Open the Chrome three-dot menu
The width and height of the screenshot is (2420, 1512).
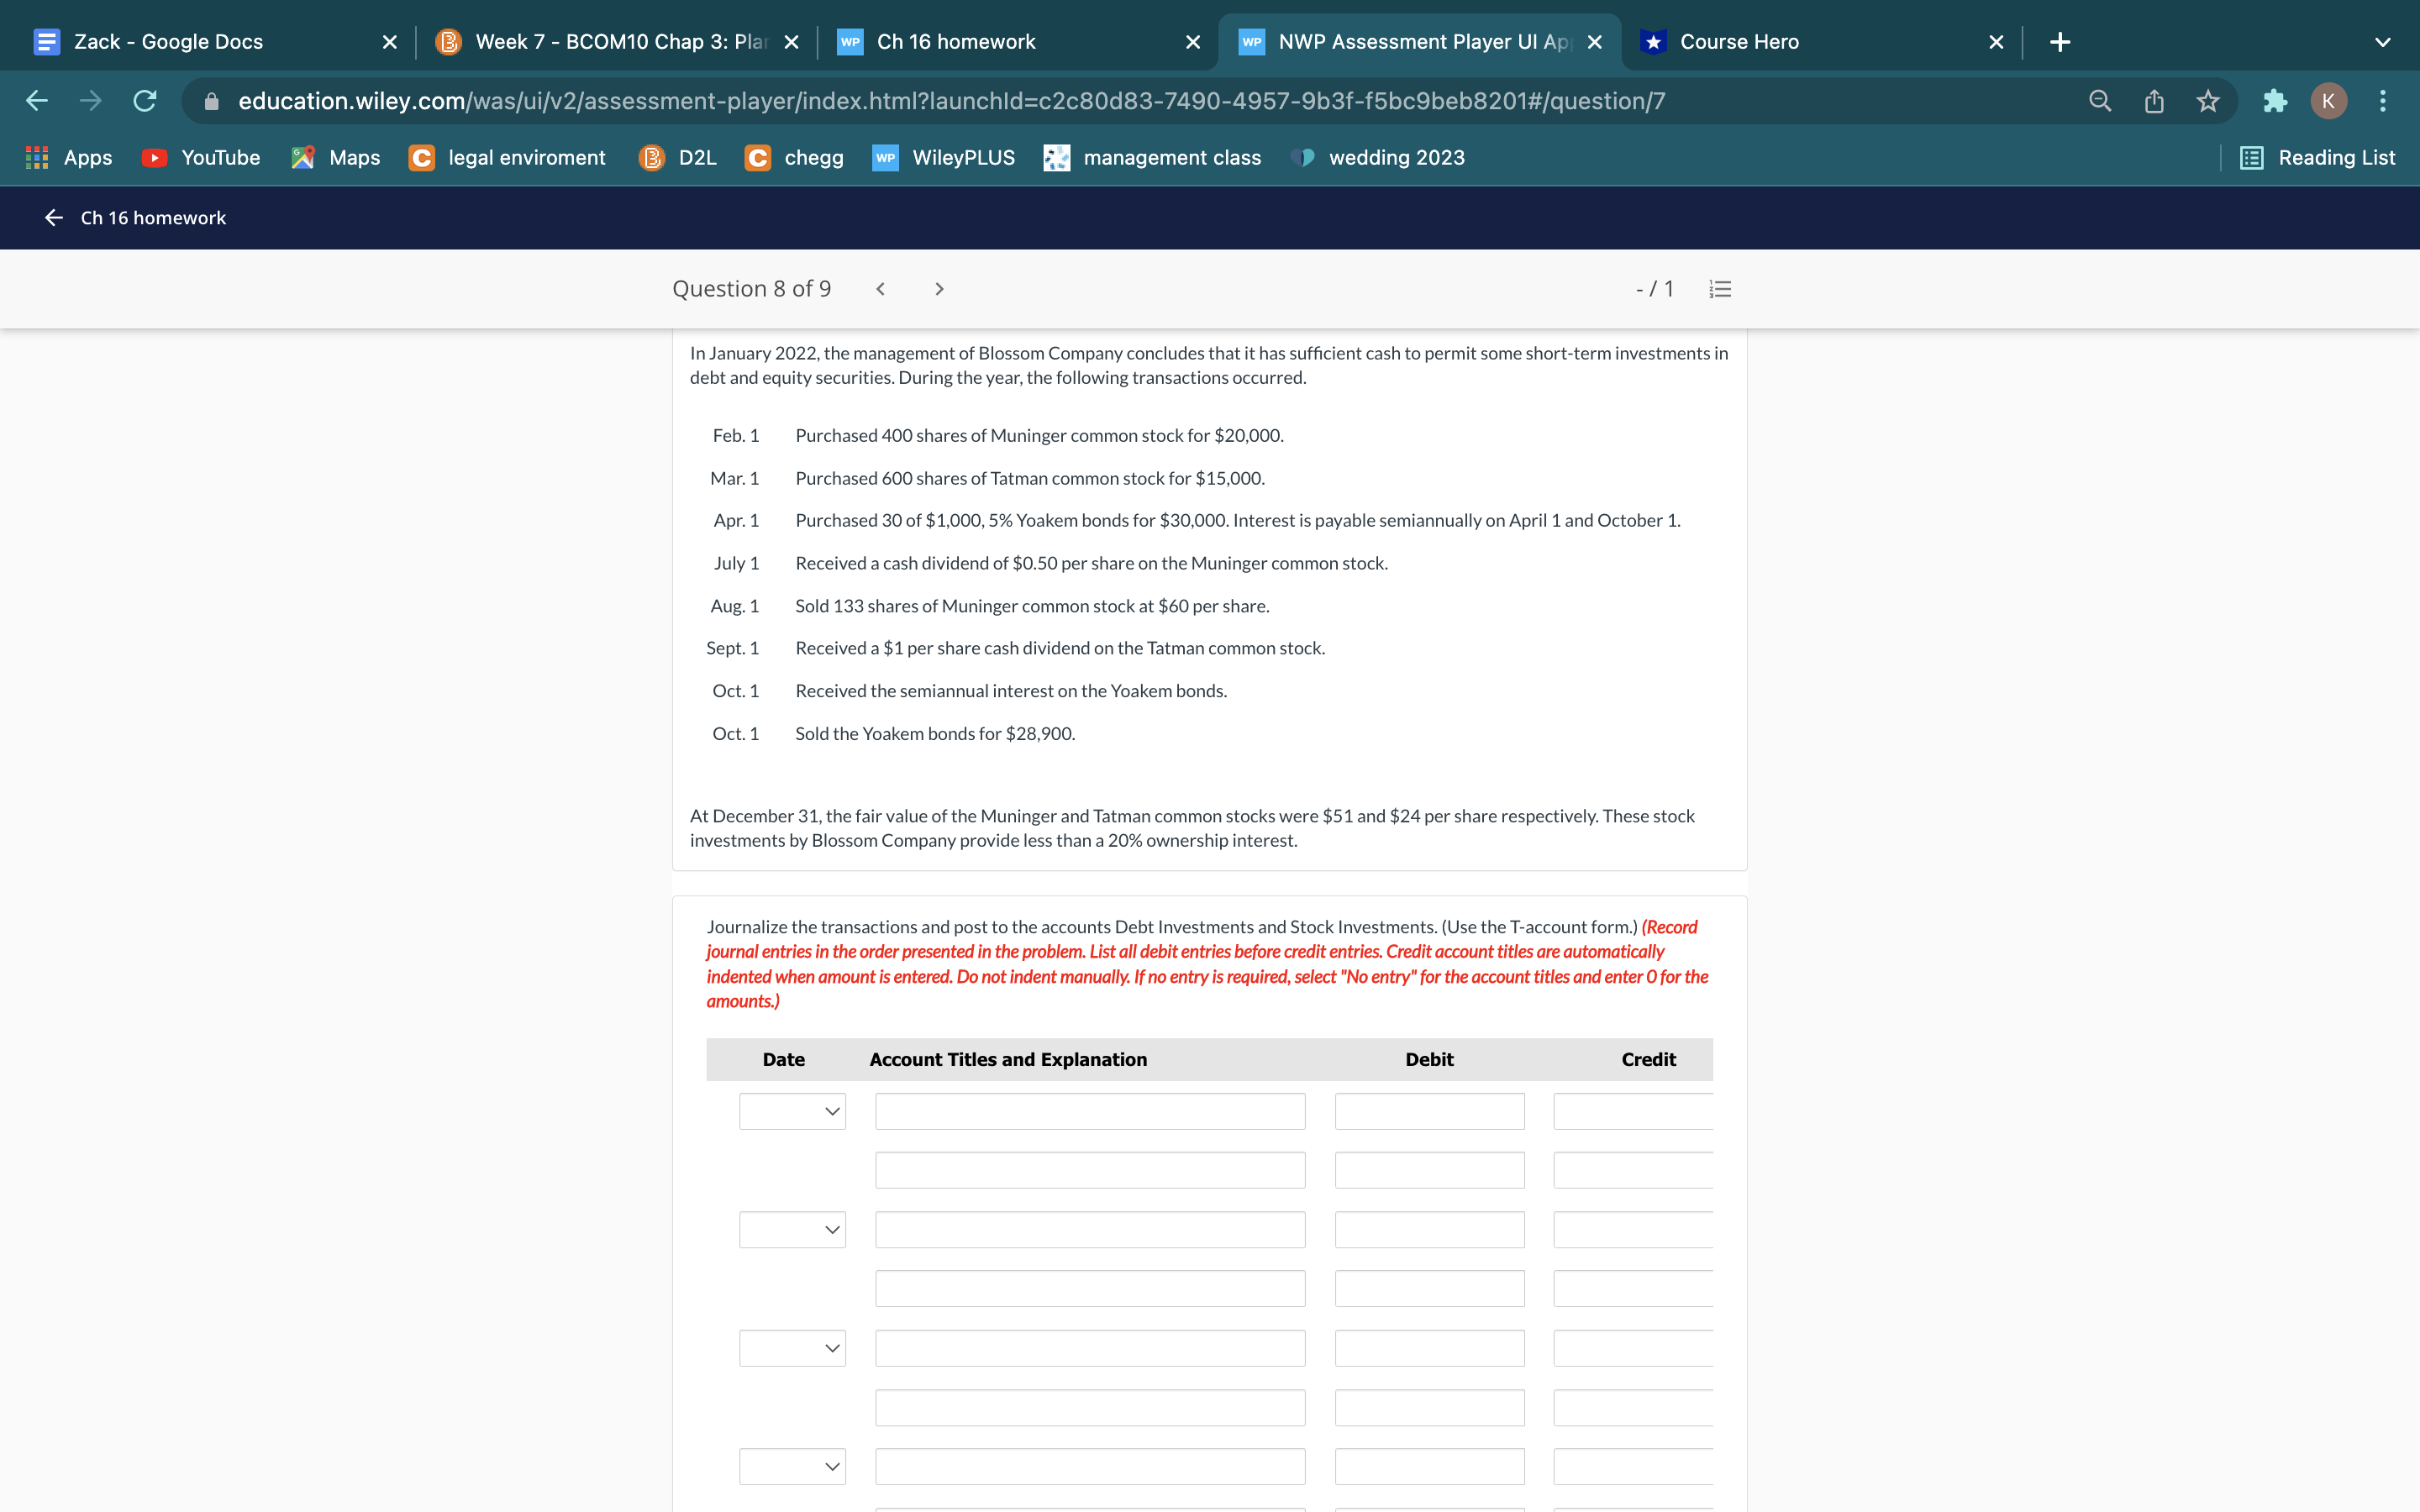click(x=2383, y=101)
